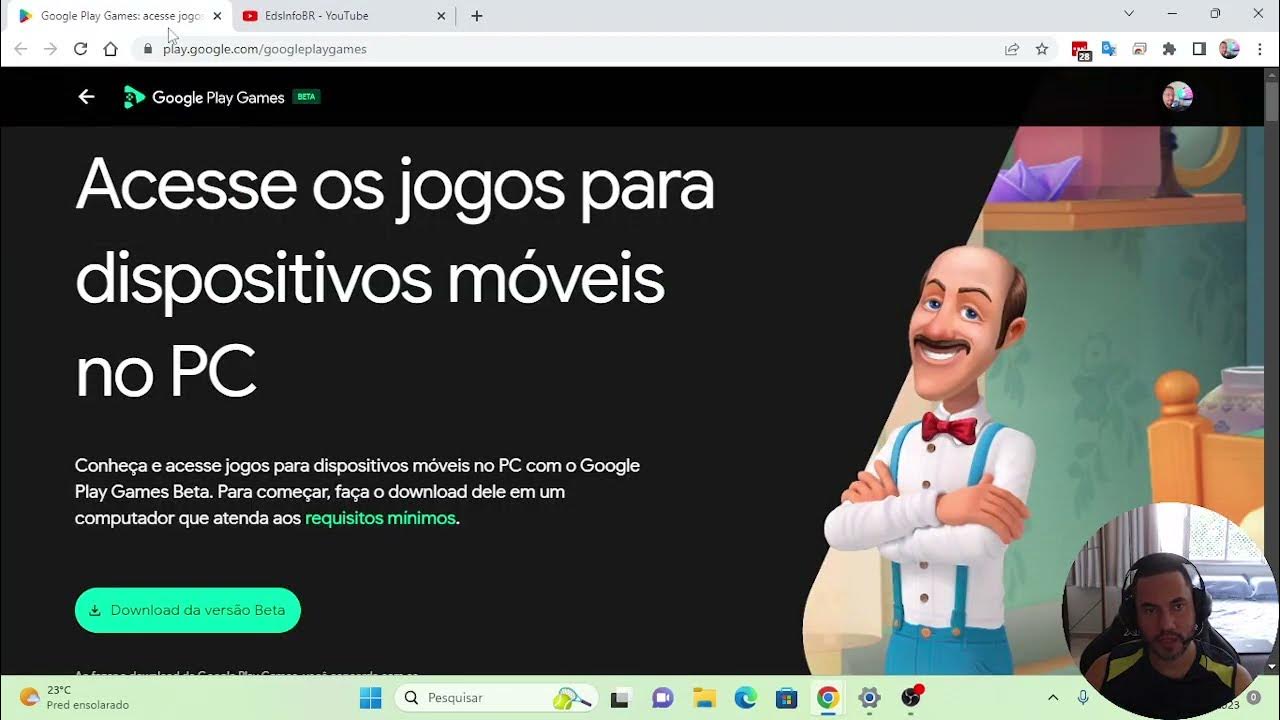The width and height of the screenshot is (1280, 720).
Task: Bookmark this page with the star
Action: pos(1042,49)
